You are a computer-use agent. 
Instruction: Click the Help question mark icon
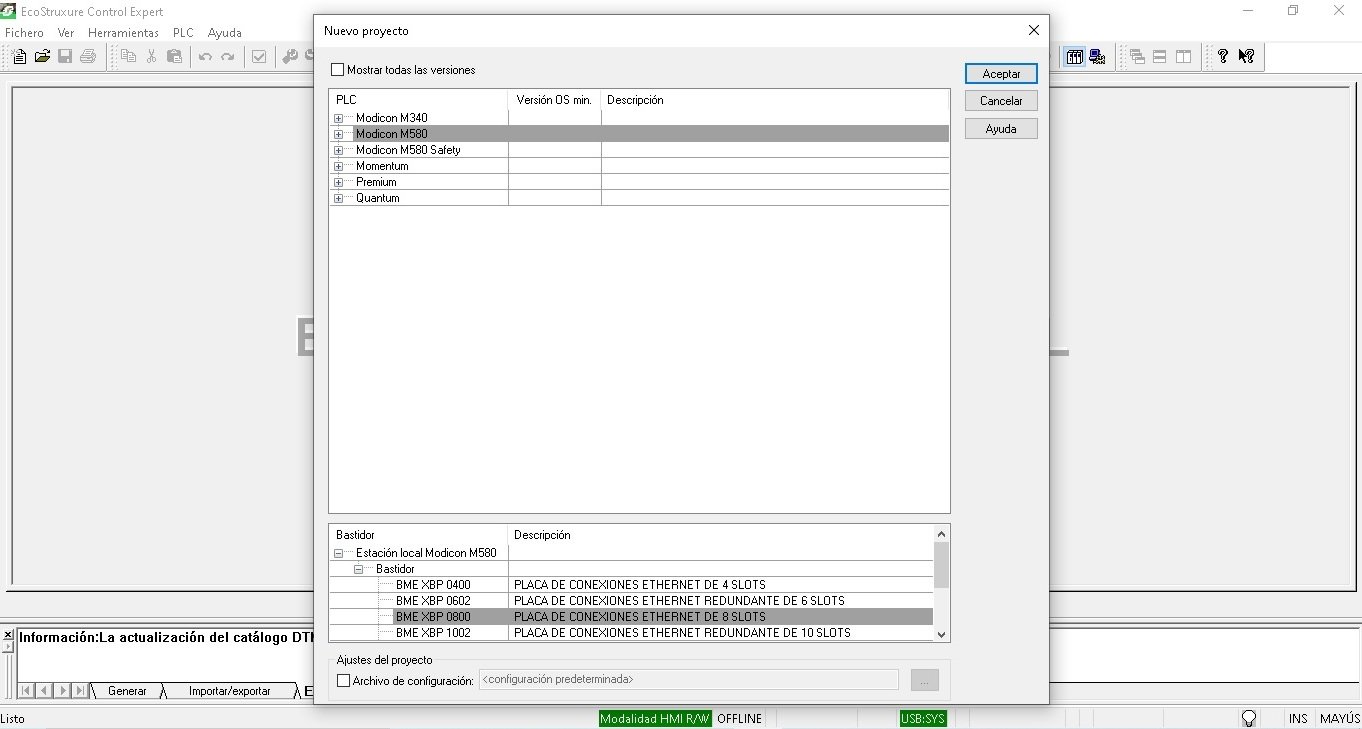coord(1222,57)
